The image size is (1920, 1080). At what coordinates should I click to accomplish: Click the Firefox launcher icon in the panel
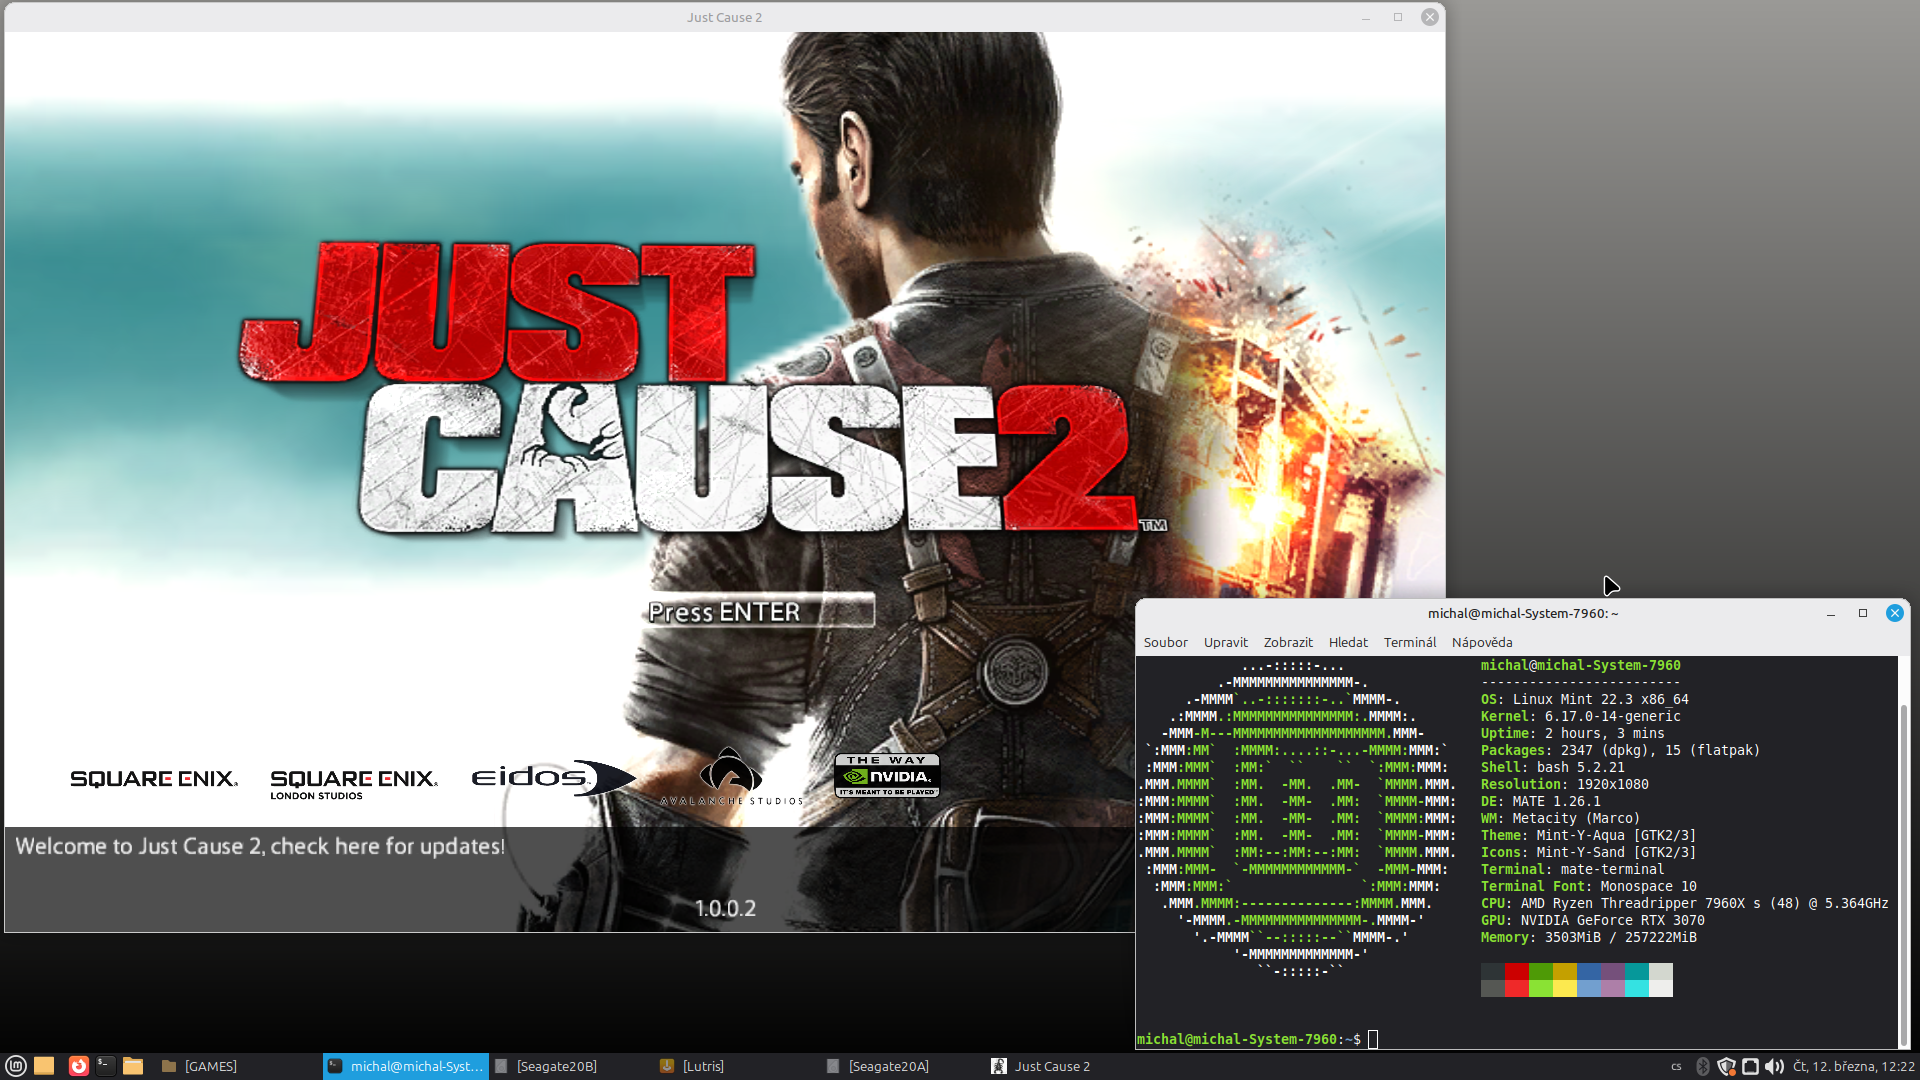[78, 1066]
